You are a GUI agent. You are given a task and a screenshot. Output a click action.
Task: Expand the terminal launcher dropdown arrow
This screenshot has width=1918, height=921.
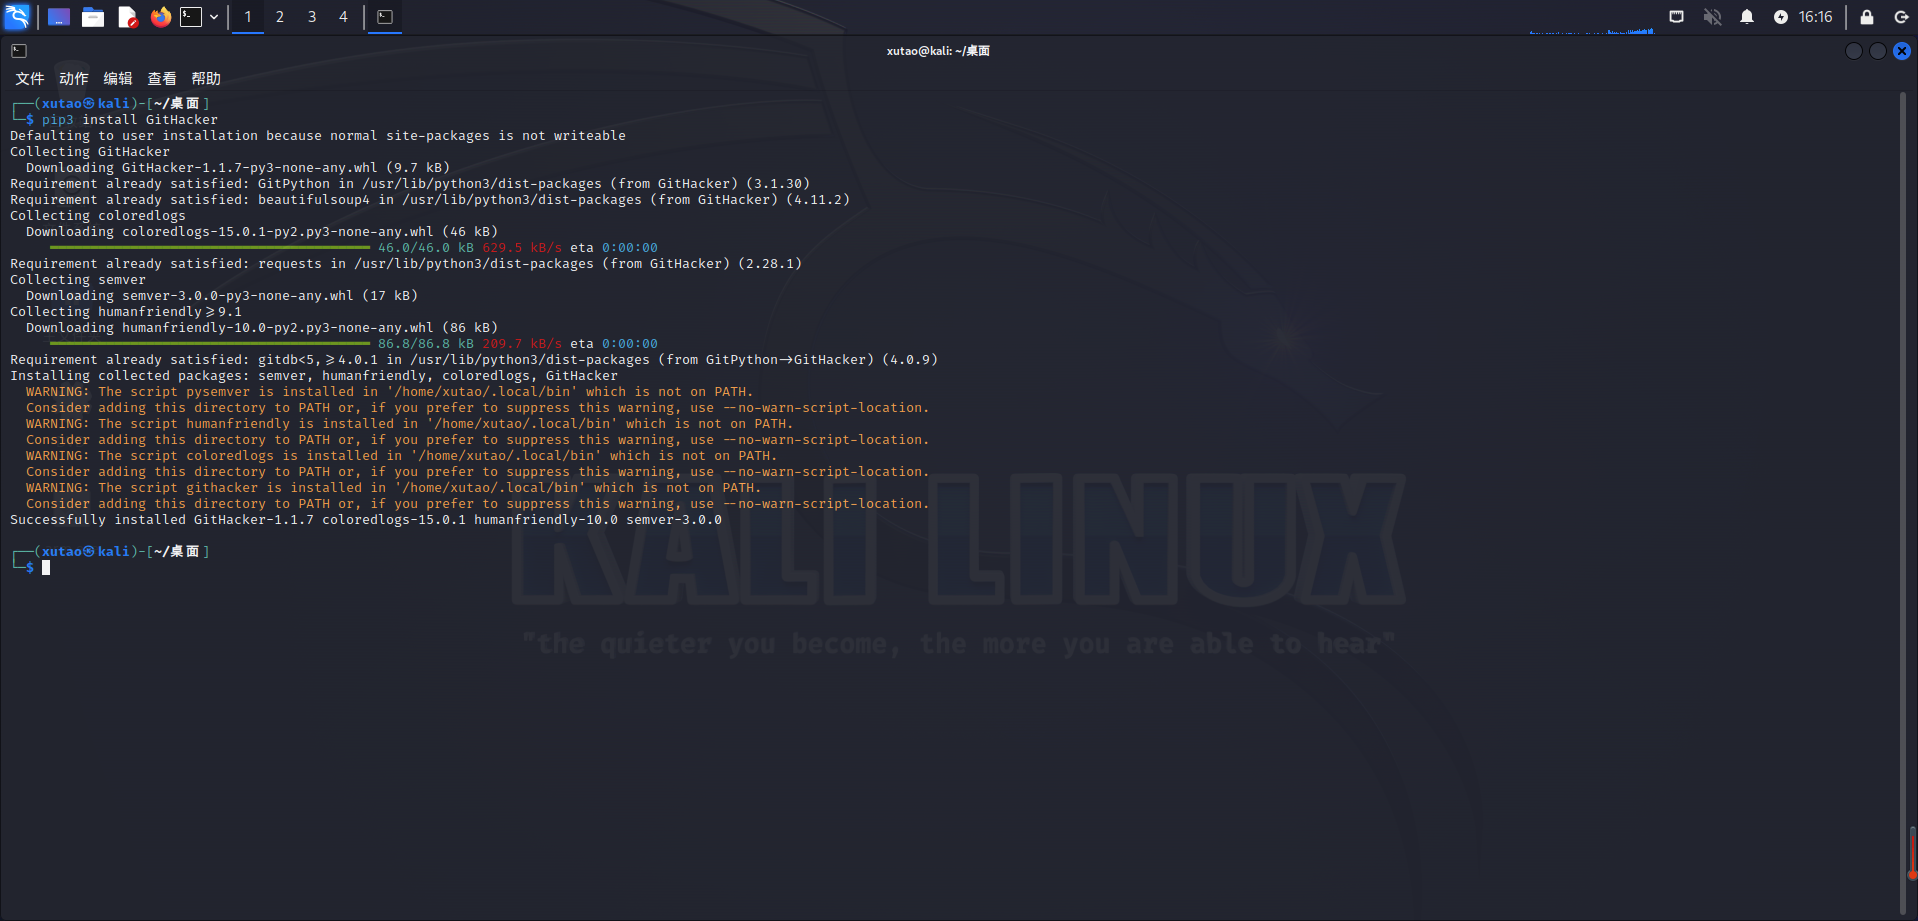(214, 17)
